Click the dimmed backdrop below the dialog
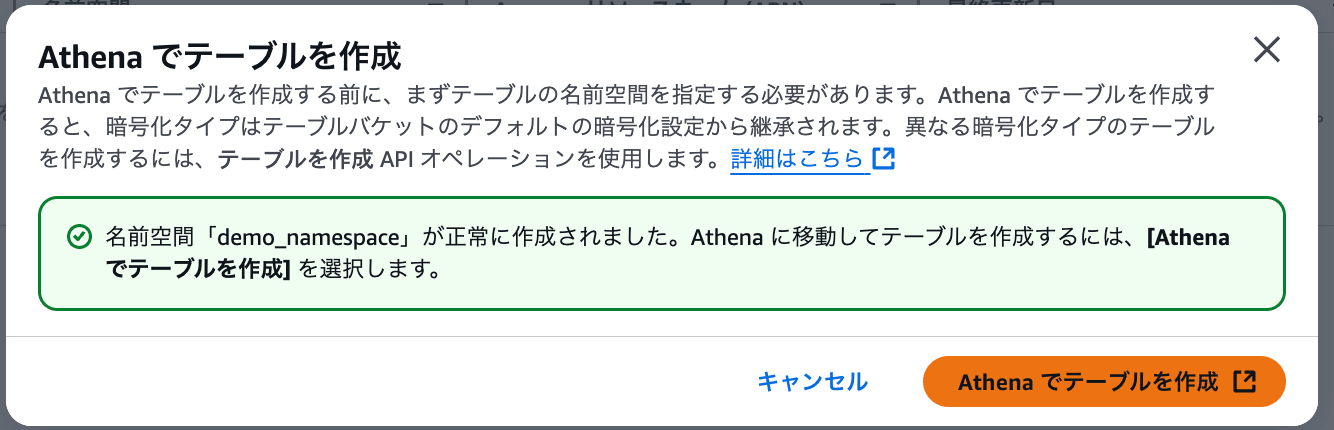The image size is (1334, 430). (x=667, y=427)
